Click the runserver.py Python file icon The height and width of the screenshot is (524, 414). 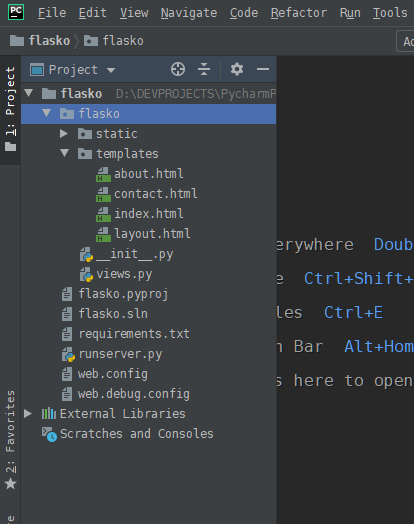68,355
